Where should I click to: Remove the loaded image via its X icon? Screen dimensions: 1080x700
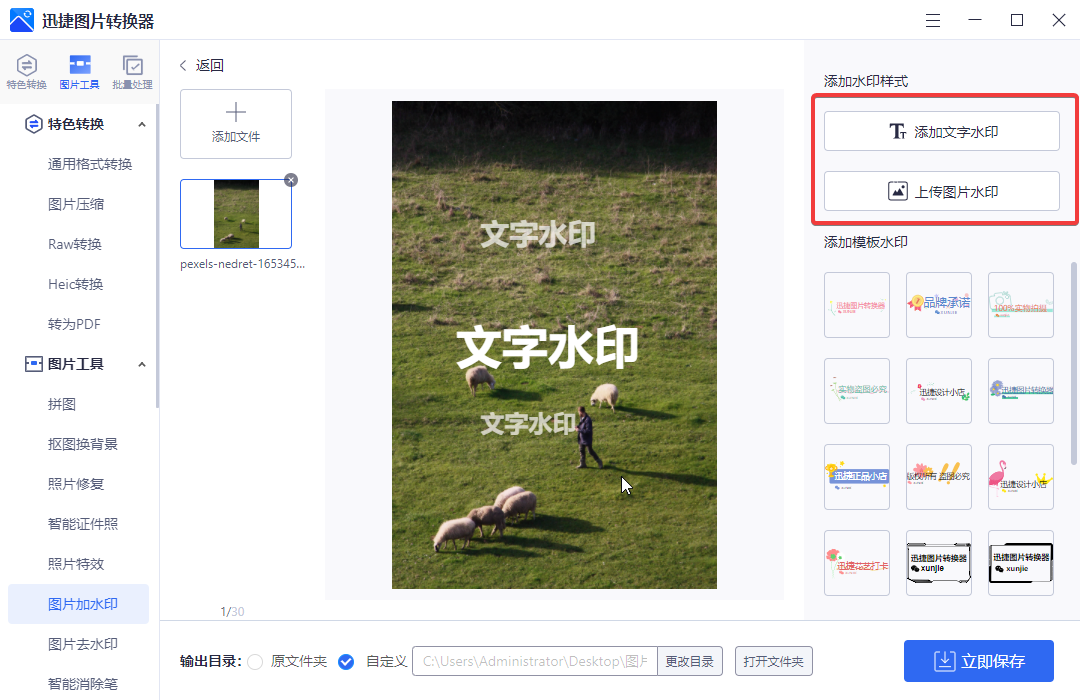tap(290, 180)
